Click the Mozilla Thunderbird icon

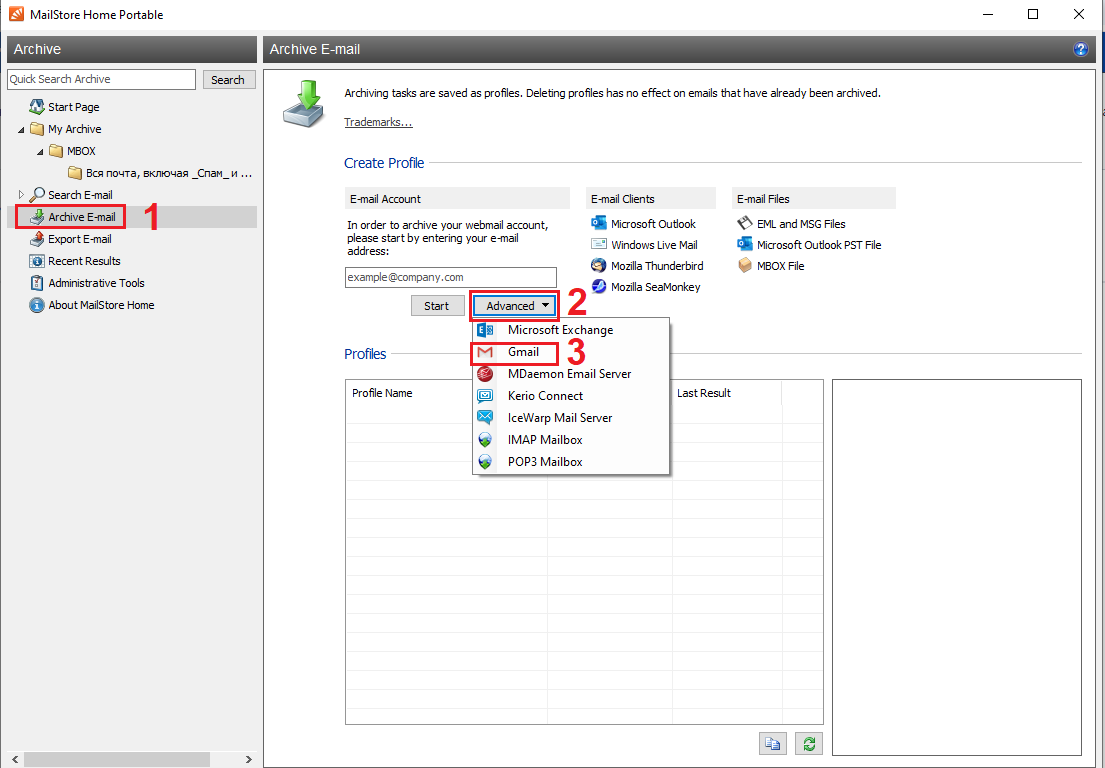[x=598, y=266]
